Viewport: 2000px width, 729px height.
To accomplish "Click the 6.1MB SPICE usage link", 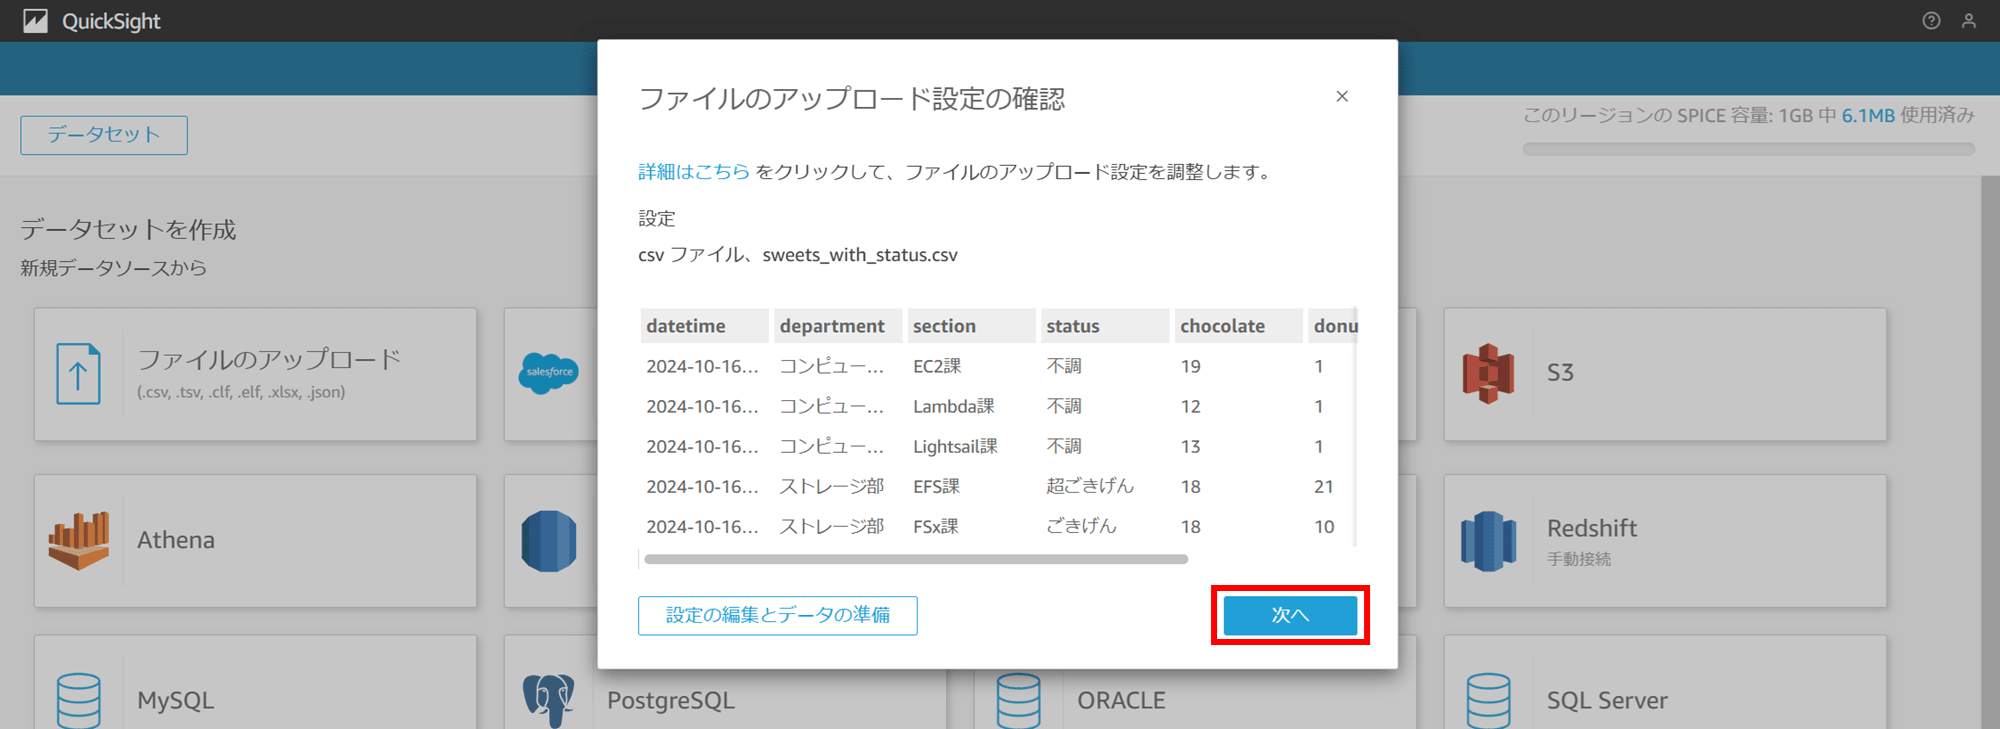I will click(x=1868, y=115).
